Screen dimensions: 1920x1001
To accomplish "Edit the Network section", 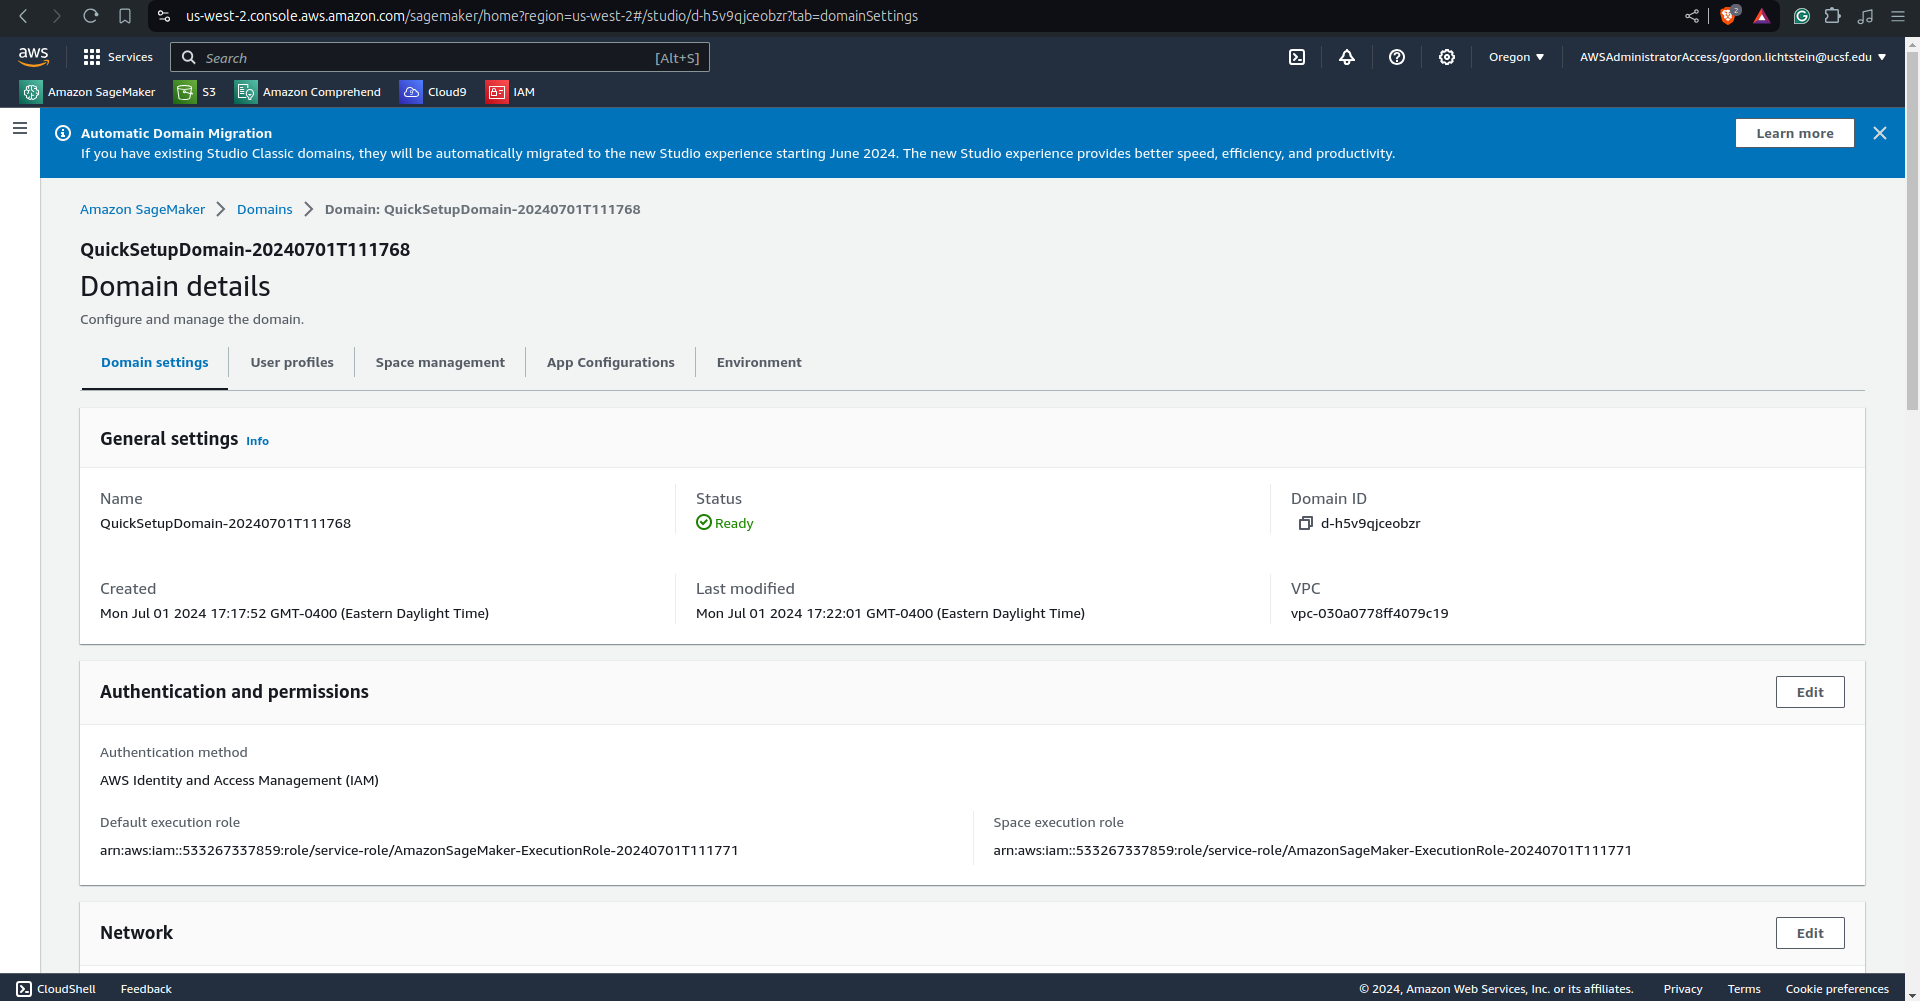I will click(1810, 933).
